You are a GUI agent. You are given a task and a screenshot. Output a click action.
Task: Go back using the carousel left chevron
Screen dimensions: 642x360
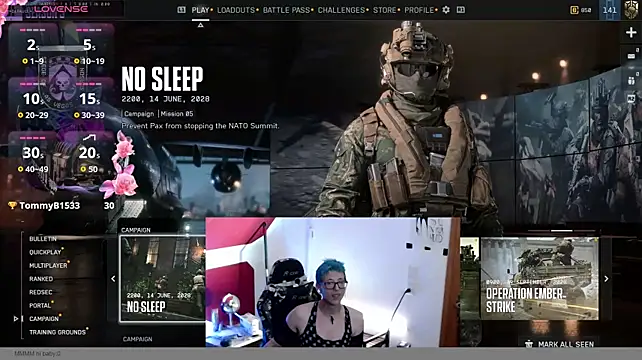[x=113, y=278]
